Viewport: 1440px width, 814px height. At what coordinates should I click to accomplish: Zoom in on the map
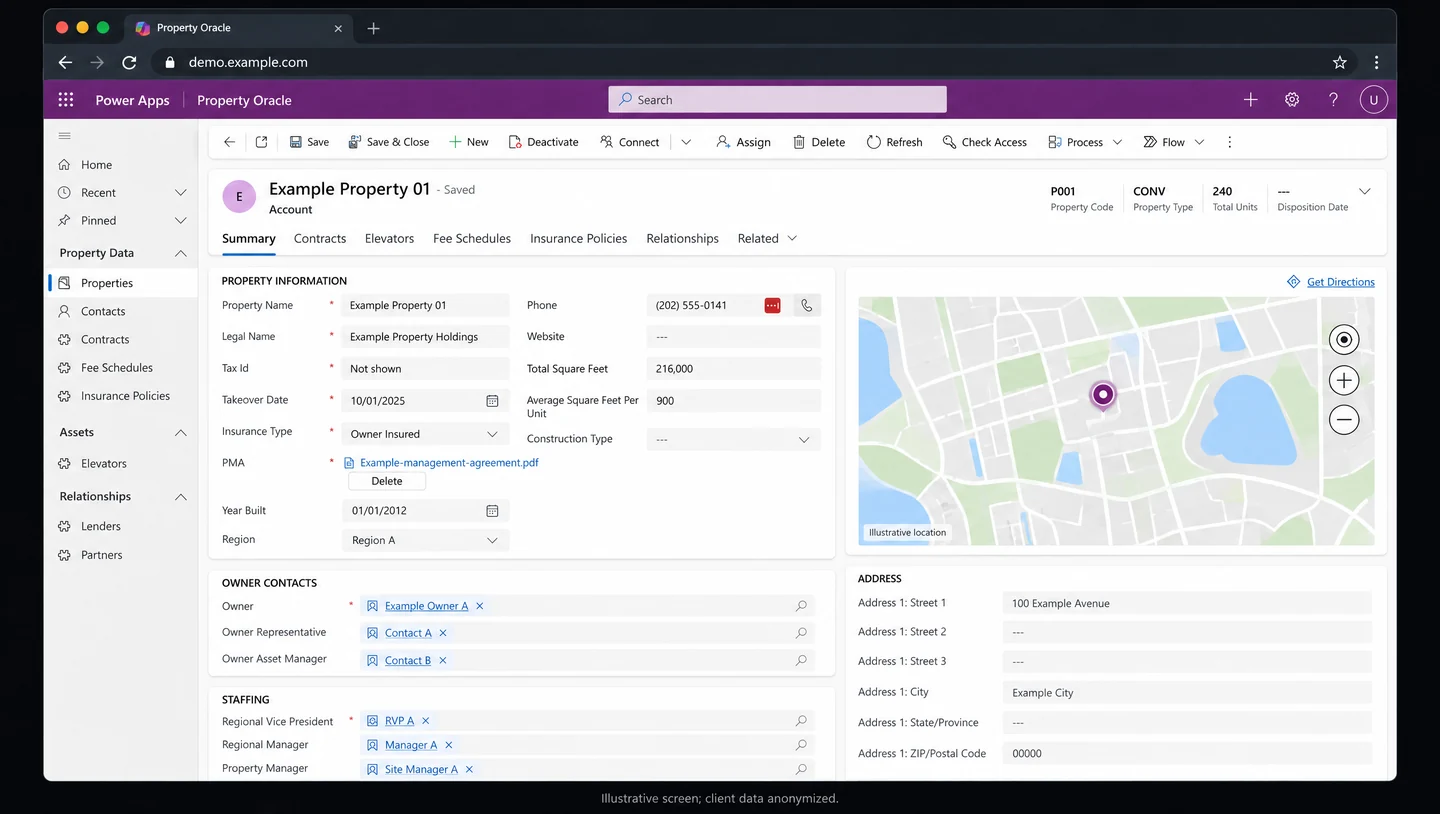pos(1344,380)
